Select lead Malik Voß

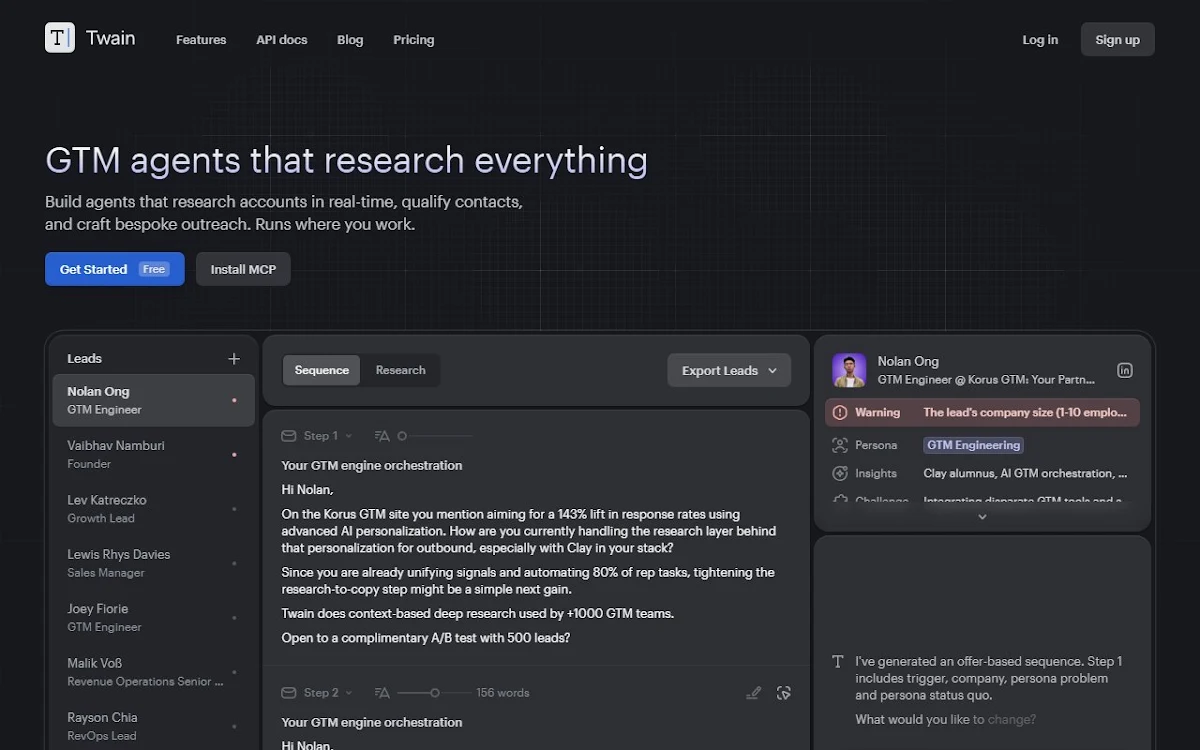point(154,672)
